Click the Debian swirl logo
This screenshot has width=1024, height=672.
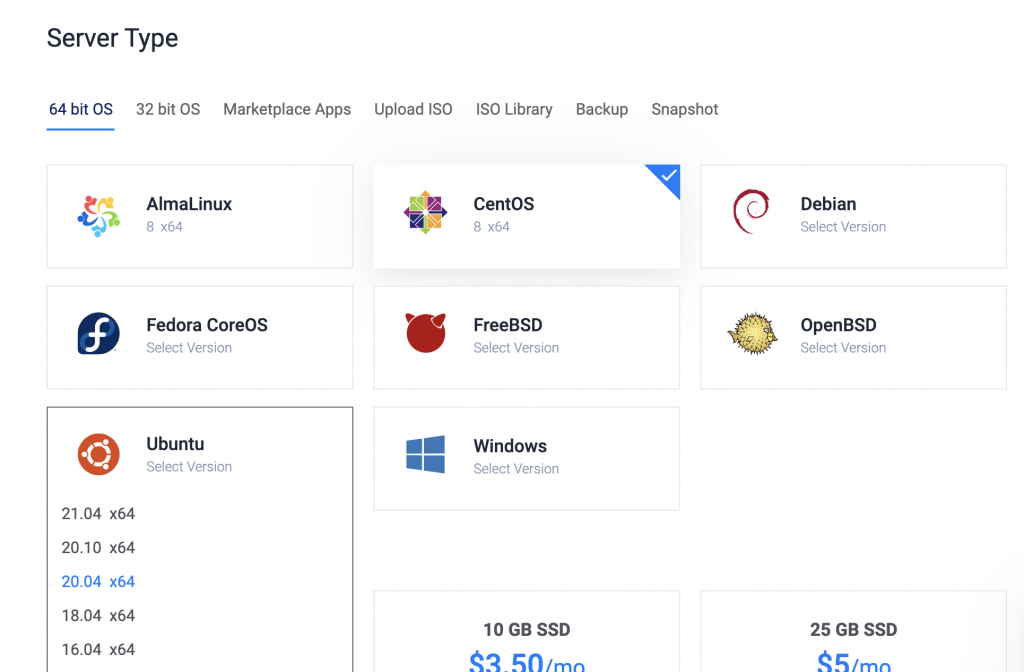751,211
